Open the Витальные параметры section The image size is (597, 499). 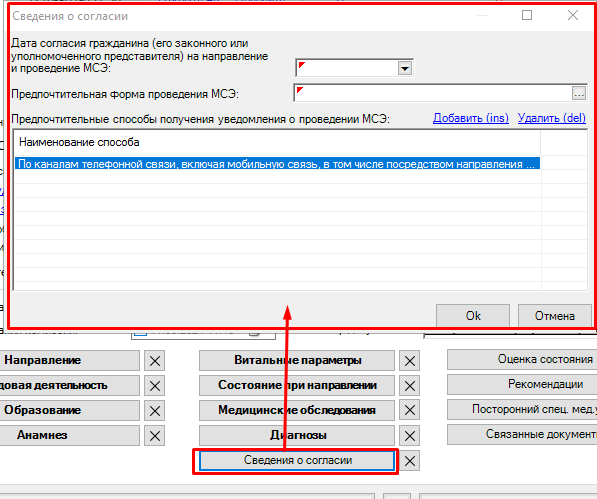[297, 360]
